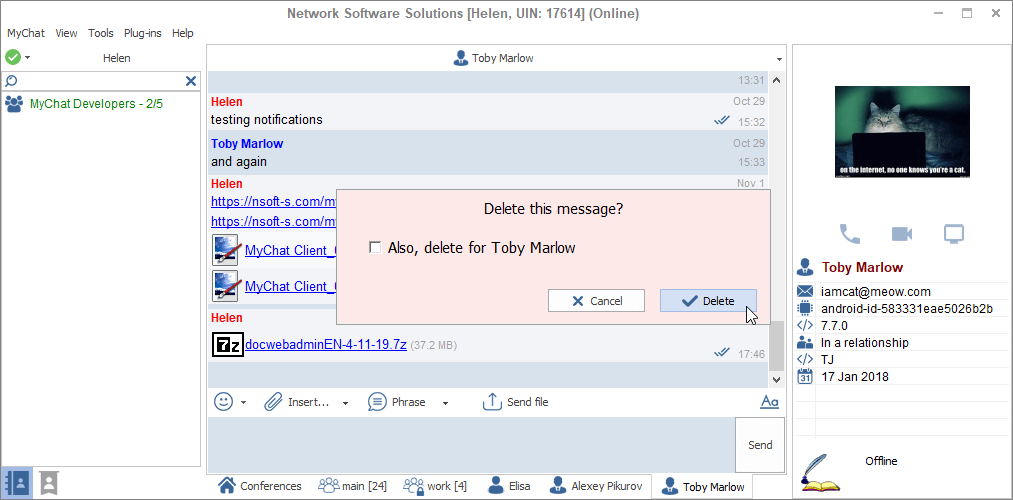Viewport: 1013px width, 500px height.
Task: Expand the Insert dropdown arrow
Action: 345,403
